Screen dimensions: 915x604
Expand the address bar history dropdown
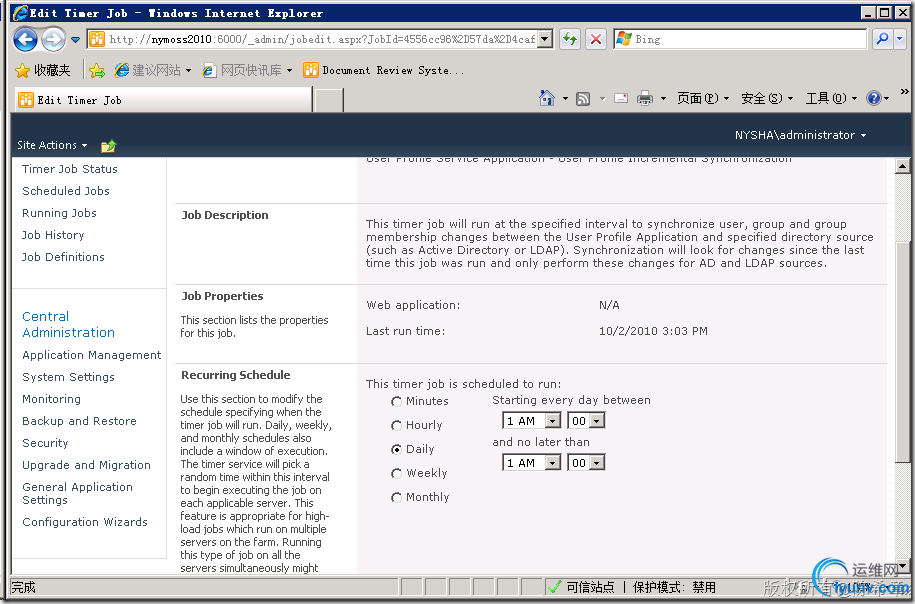[x=544, y=39]
